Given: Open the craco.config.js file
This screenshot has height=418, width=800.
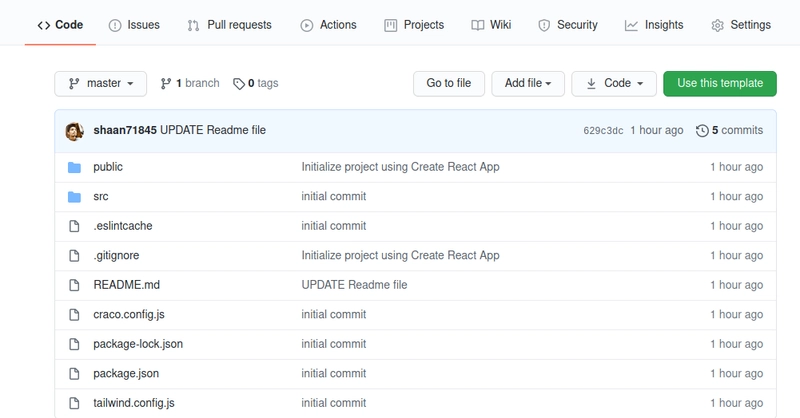Looking at the screenshot, I should click(129, 314).
